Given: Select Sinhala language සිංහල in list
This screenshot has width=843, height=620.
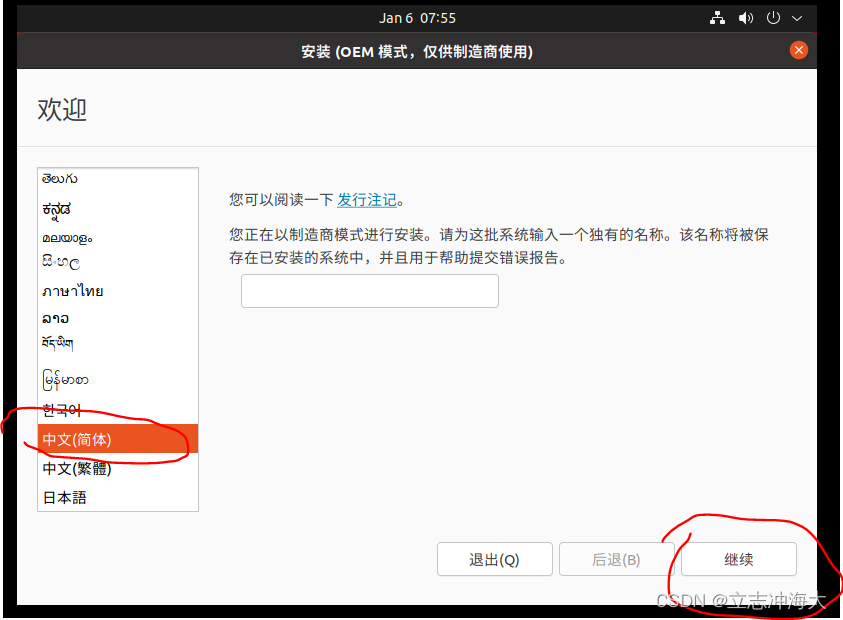Looking at the screenshot, I should tap(118, 262).
